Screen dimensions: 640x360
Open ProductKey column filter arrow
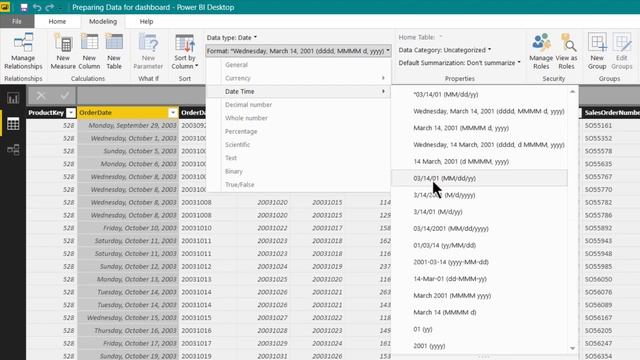[x=71, y=113]
